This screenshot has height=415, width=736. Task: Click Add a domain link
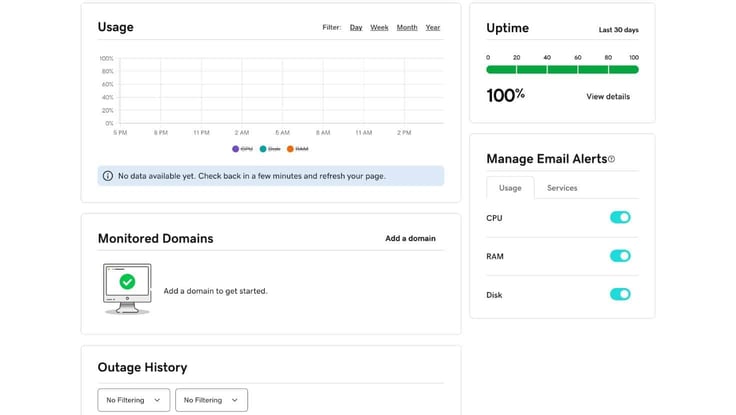(x=410, y=238)
